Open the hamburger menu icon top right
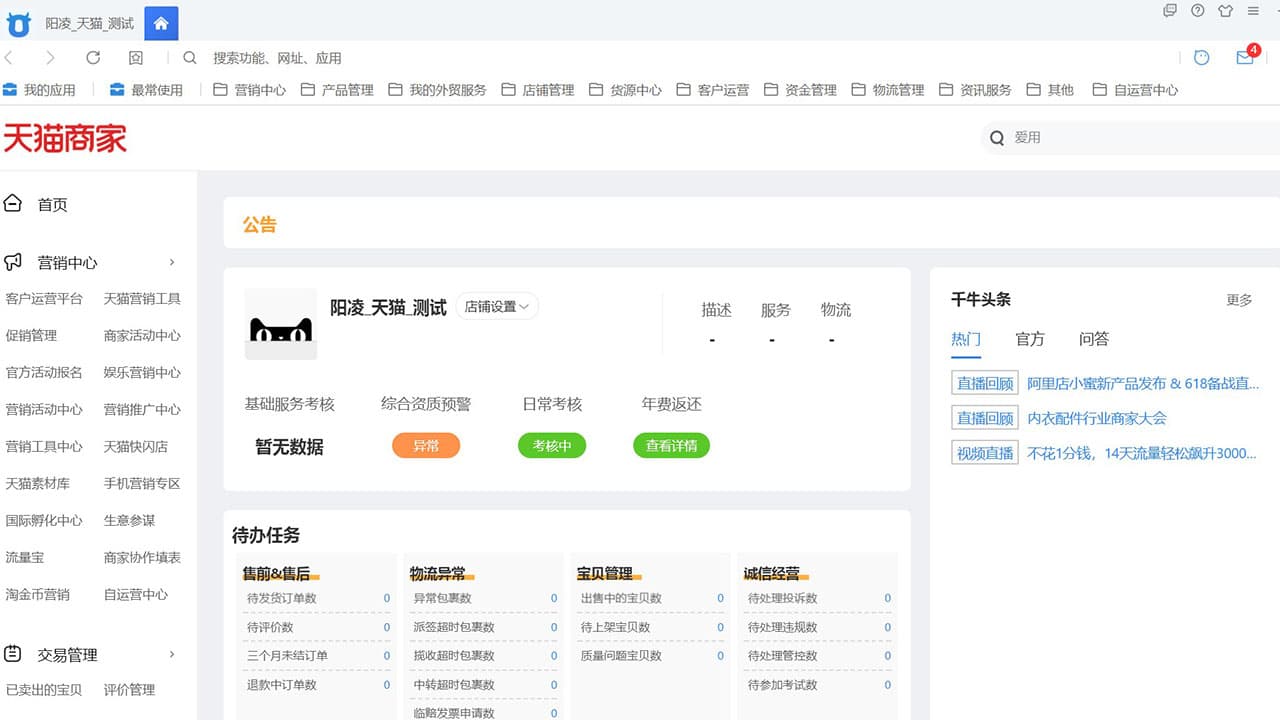Viewport: 1280px width, 720px height. coord(1253,11)
